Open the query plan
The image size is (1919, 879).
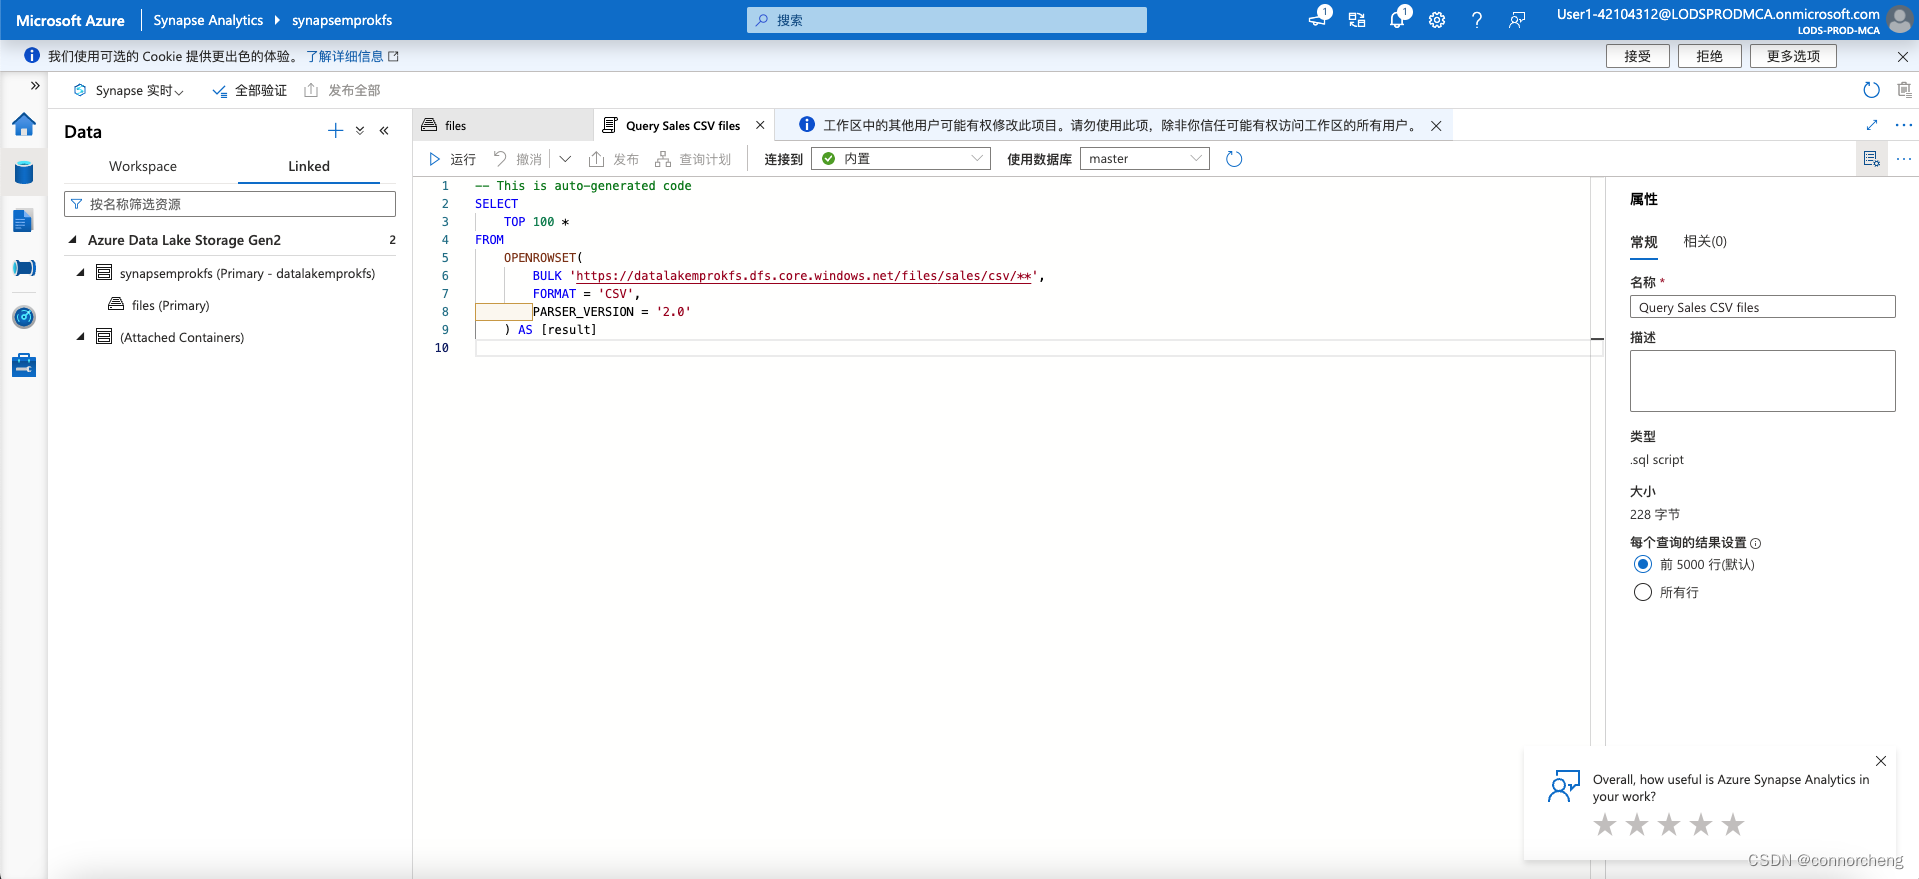tap(693, 159)
